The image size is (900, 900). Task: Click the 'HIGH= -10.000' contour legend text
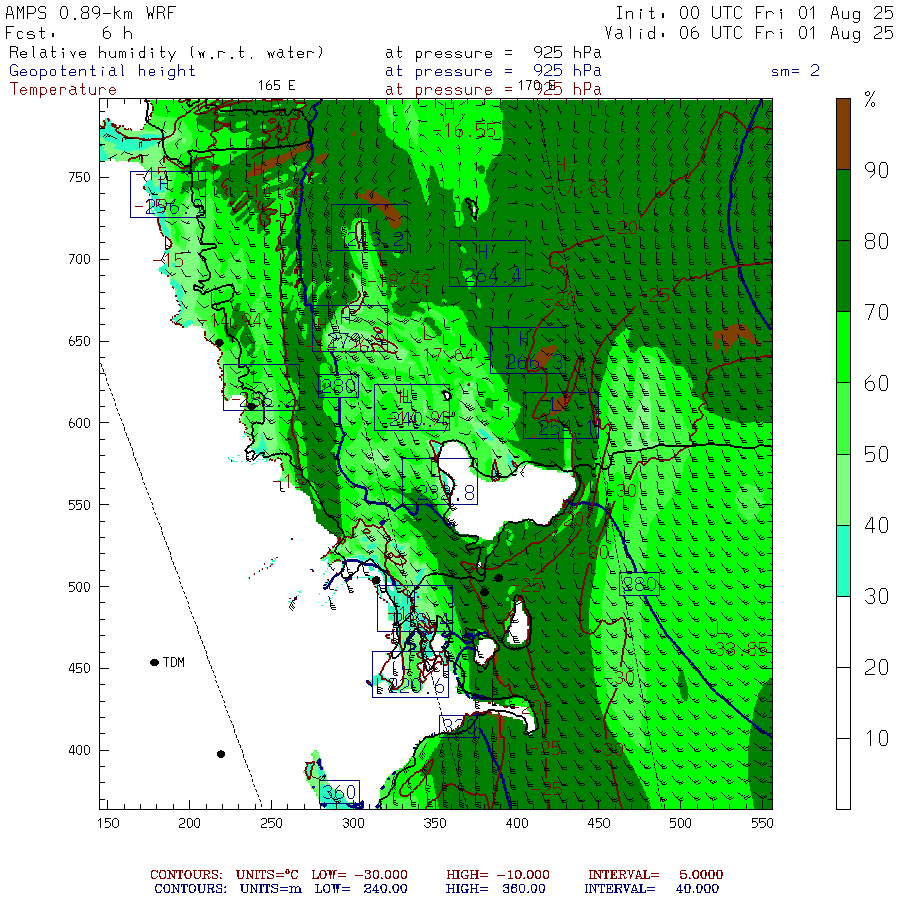point(498,875)
